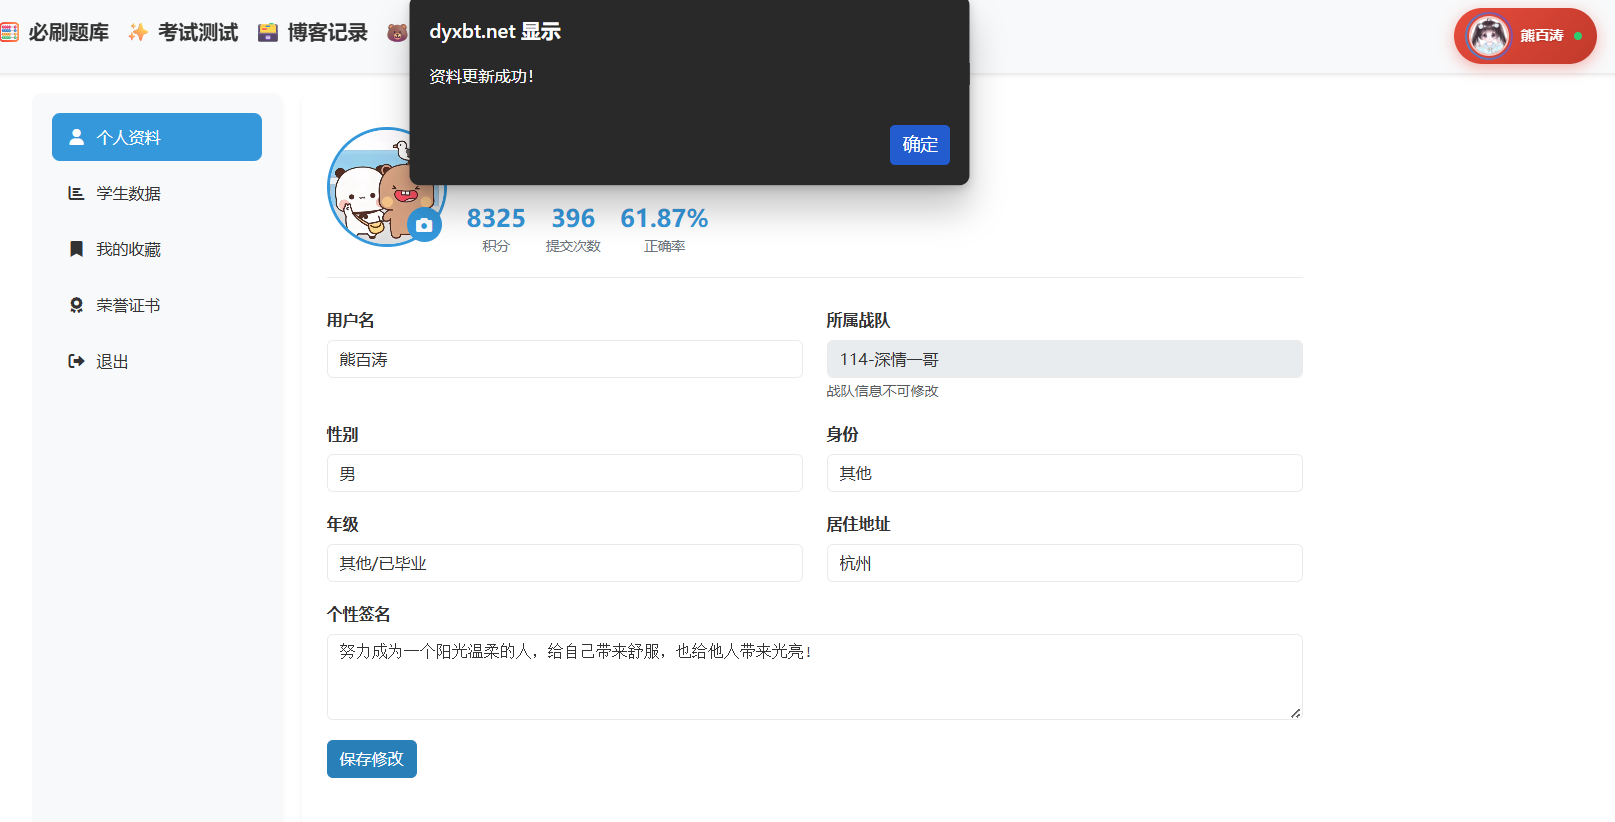The height and width of the screenshot is (822, 1615).
Task: Click the 居住地址 field containing 杭州
Action: point(1064,563)
